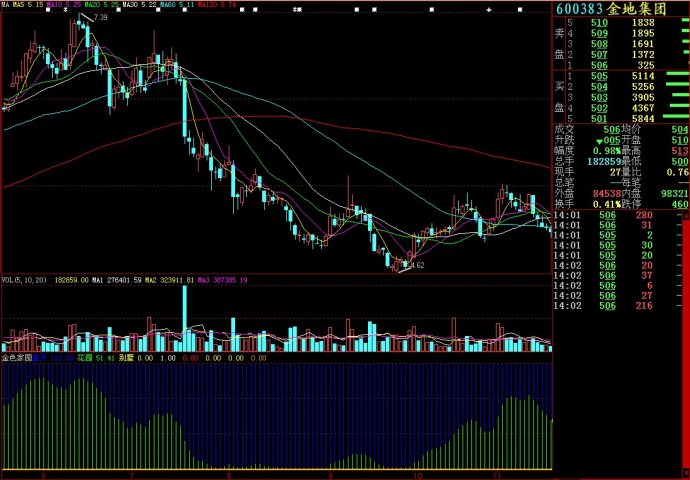Viewport: 690px width, 480px height.
Task: Select sell level 5 price 510
Action: [599, 23]
